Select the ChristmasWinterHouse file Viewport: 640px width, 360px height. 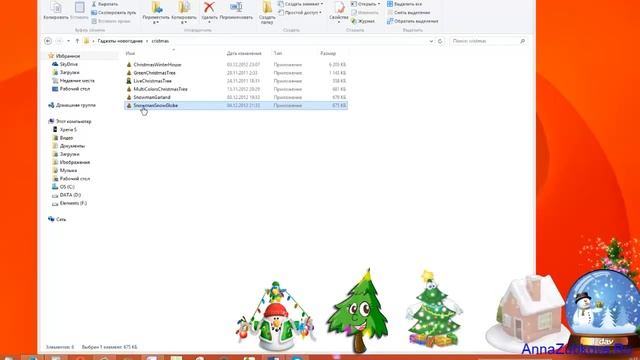point(236,64)
